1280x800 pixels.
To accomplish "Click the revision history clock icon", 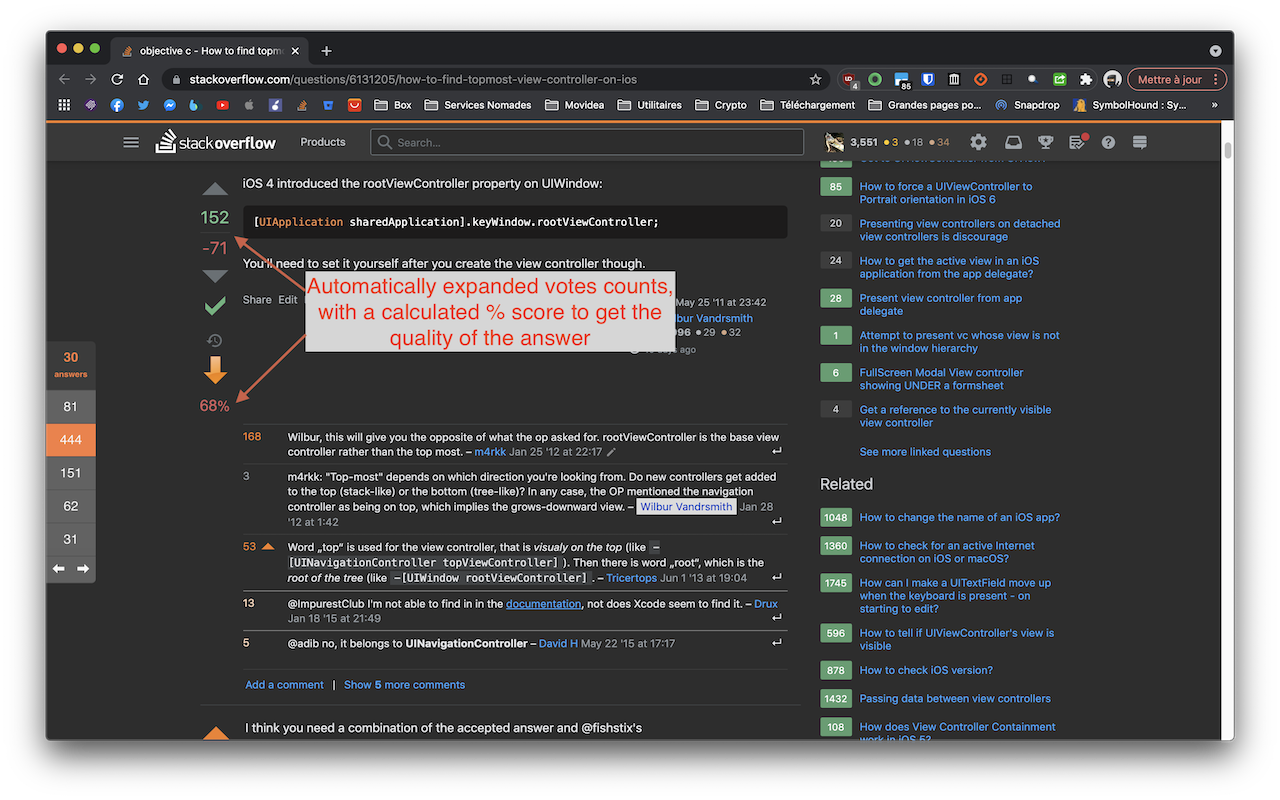I will (x=214, y=340).
